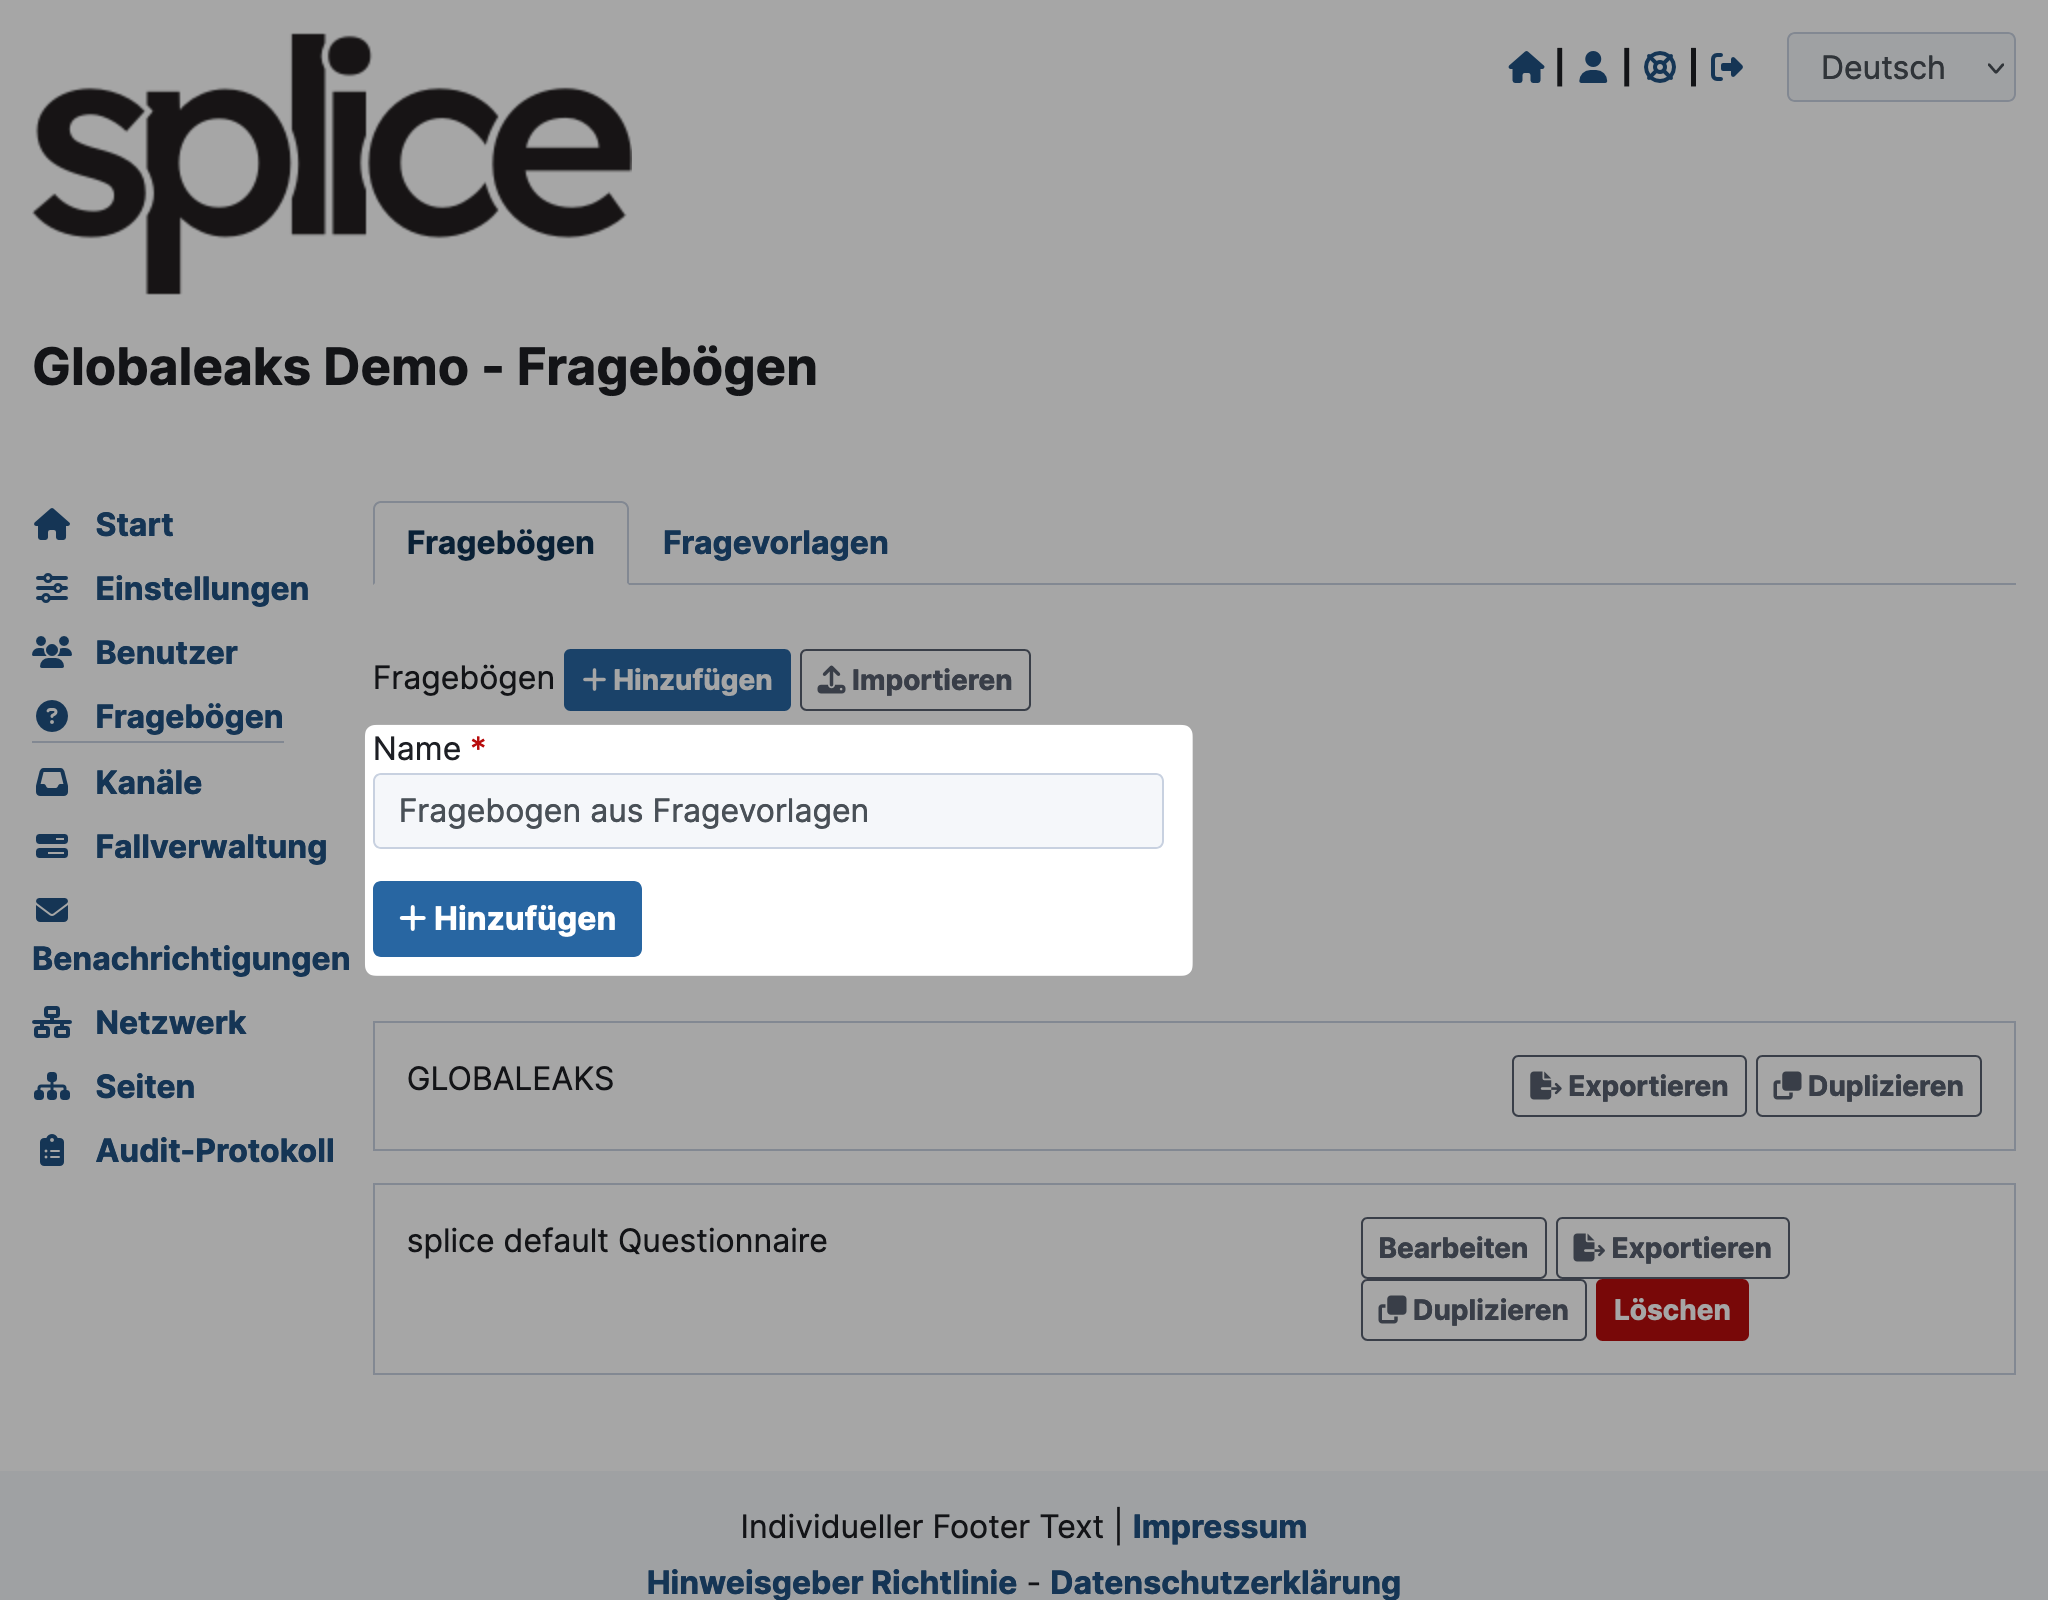The width and height of the screenshot is (2048, 1600).
Task: Click red Löschen button
Action: [1672, 1310]
